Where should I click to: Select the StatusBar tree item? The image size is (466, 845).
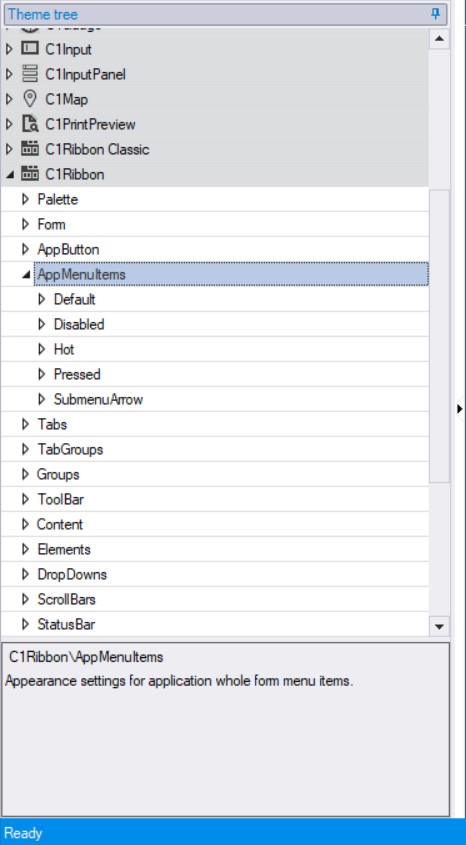(x=66, y=624)
